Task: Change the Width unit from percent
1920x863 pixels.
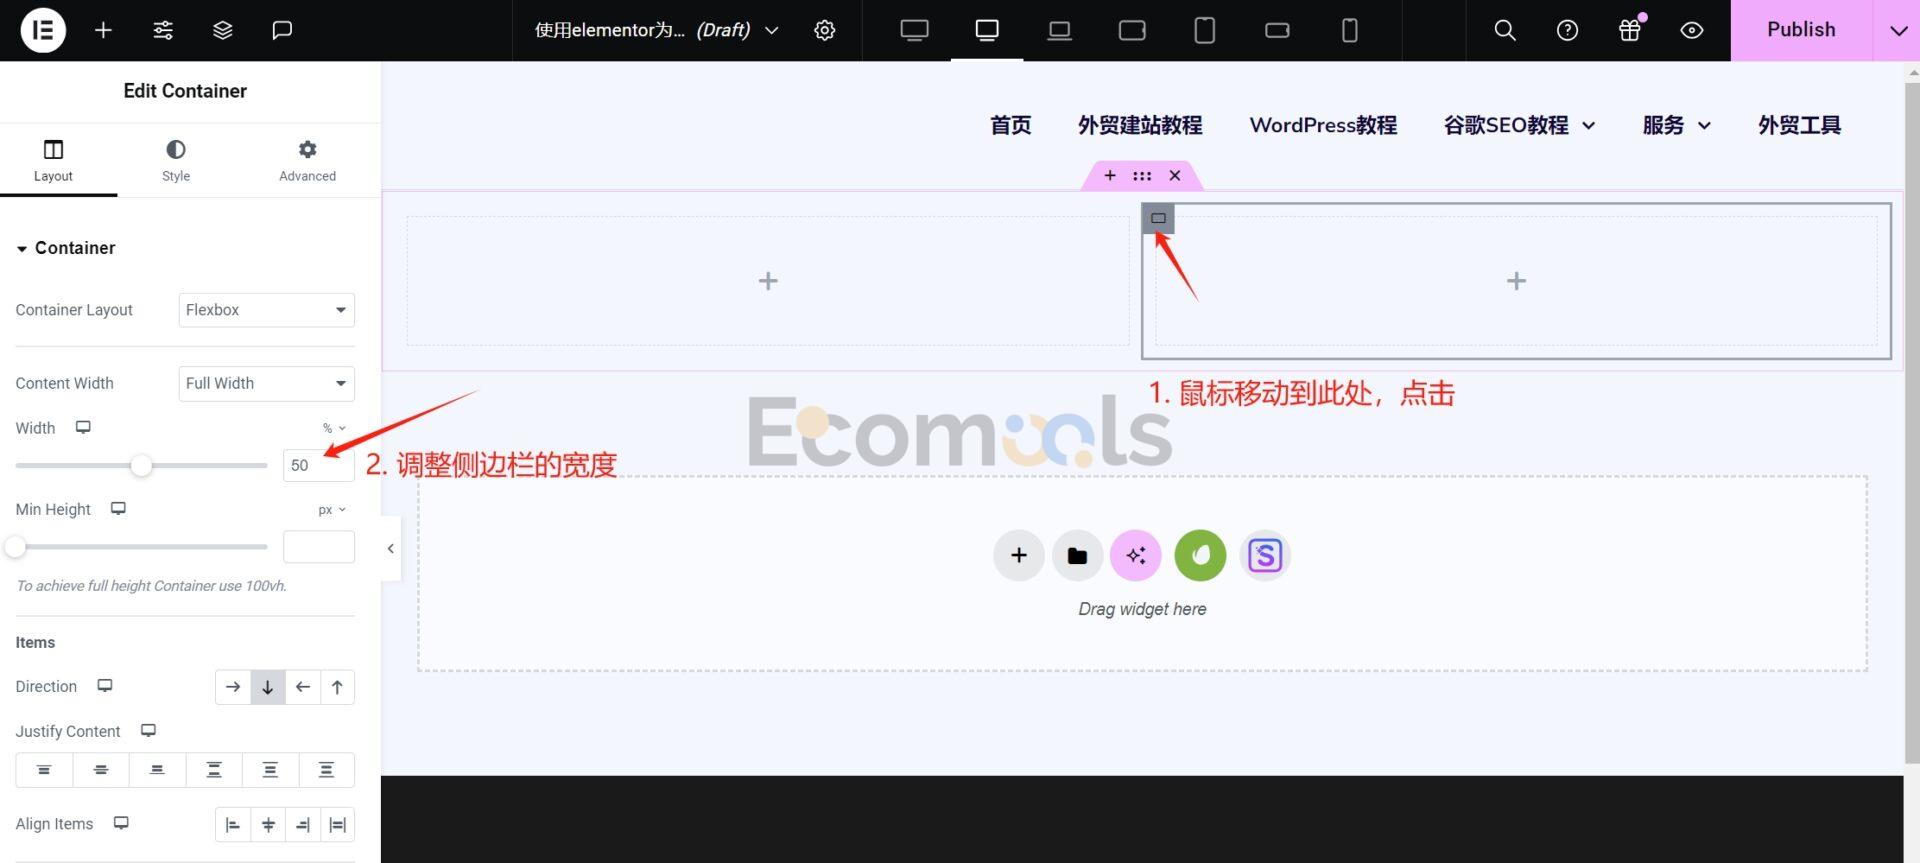Action: point(334,428)
